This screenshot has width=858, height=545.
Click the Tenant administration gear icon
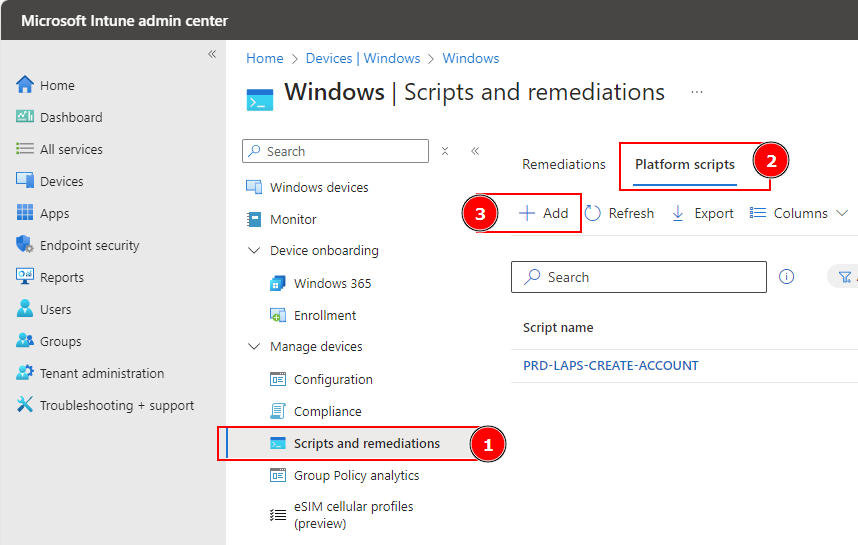(25, 373)
